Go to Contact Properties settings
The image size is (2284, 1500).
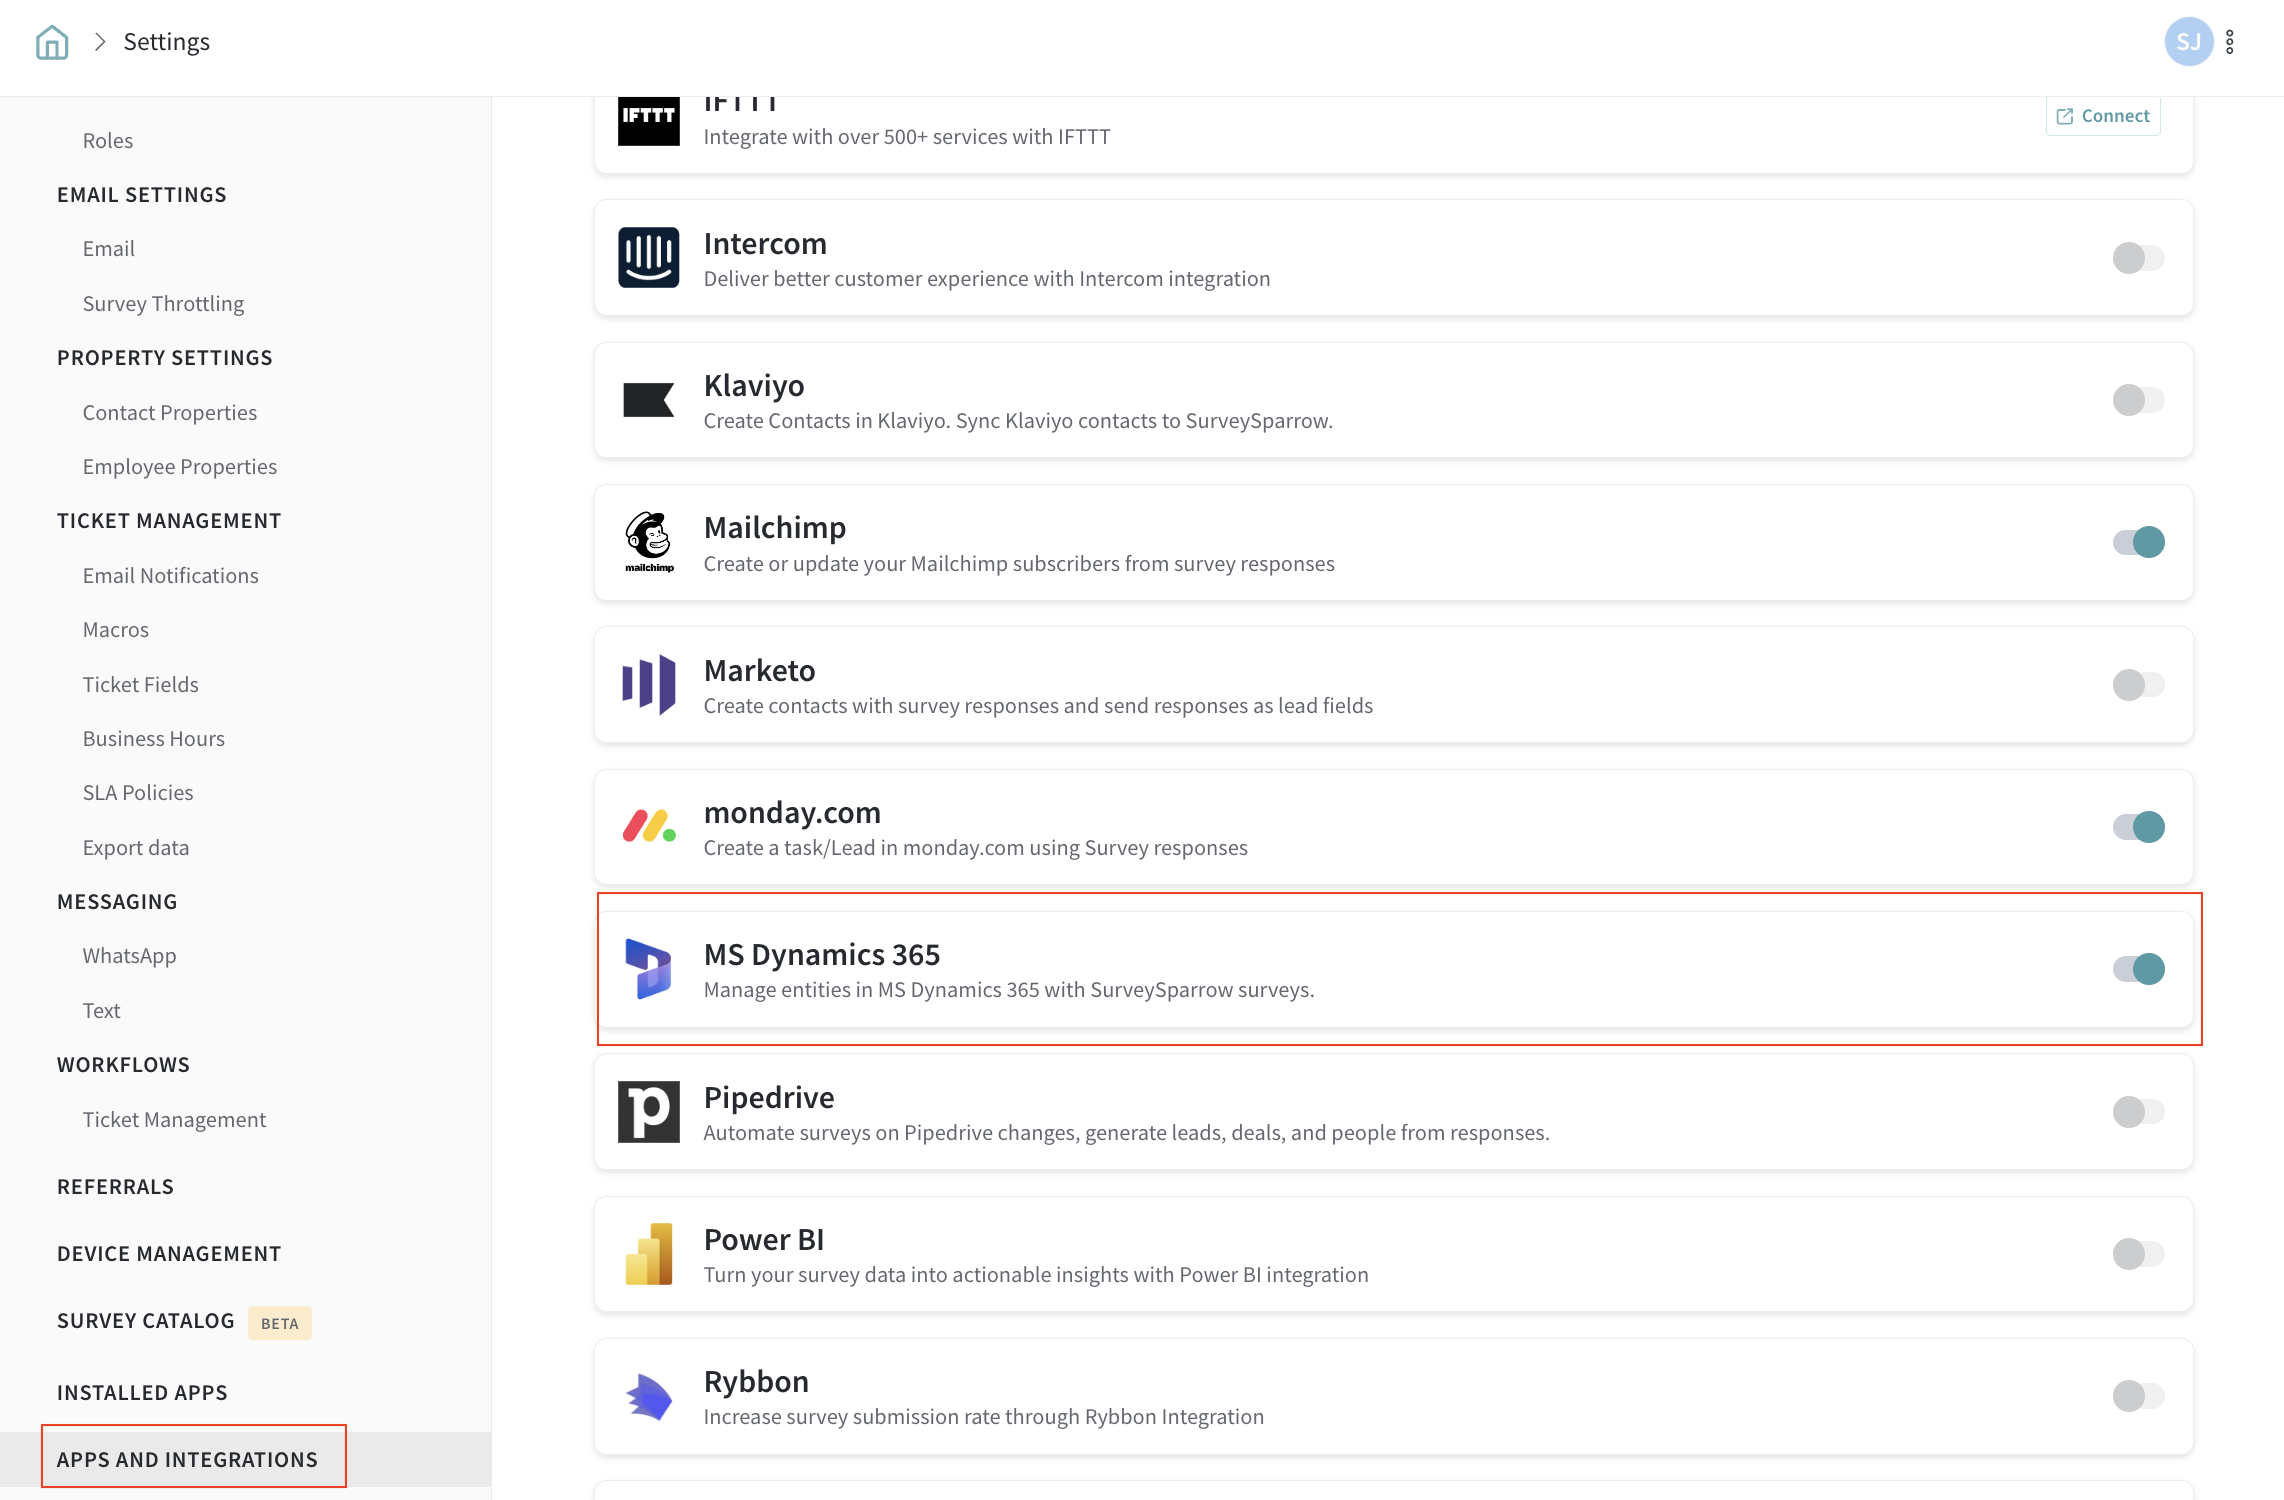pyautogui.click(x=170, y=413)
